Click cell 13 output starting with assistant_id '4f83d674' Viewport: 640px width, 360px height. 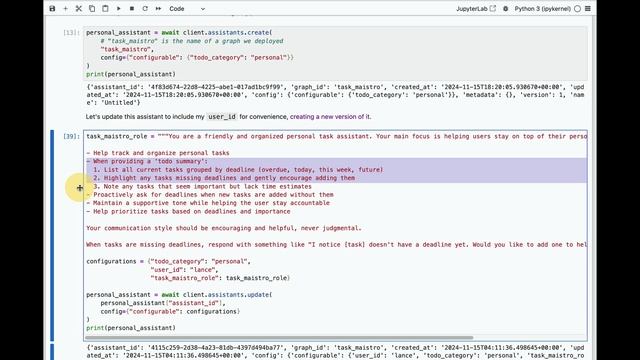coord(336,95)
